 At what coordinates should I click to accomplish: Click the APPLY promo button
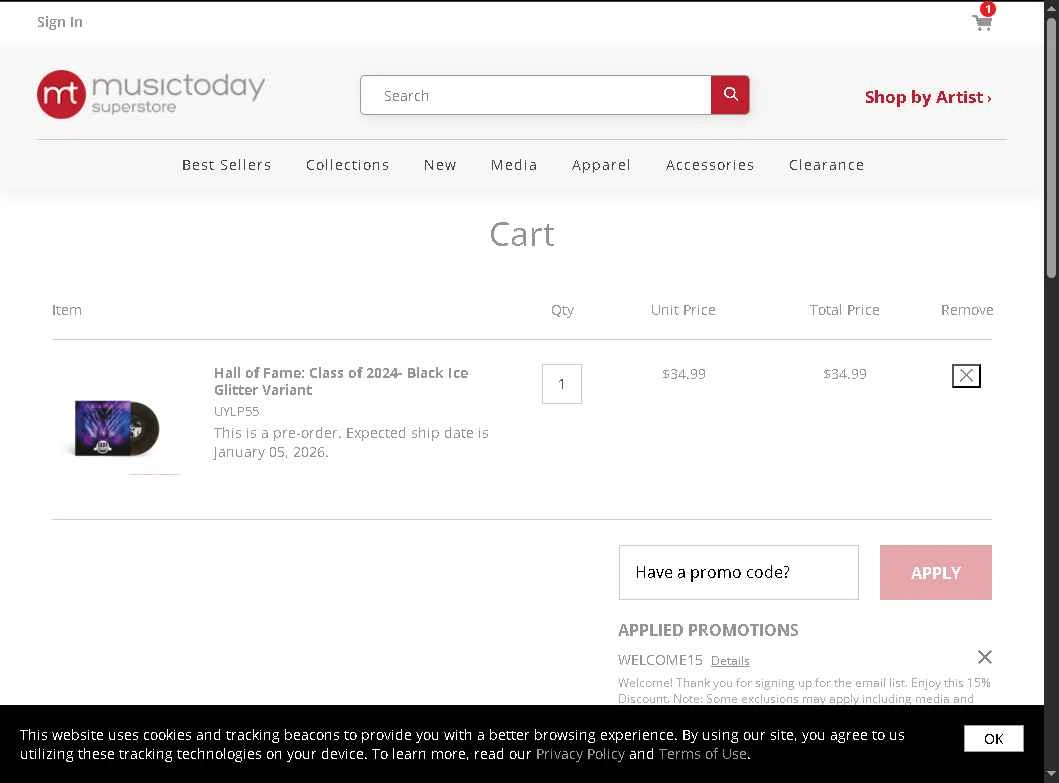935,572
